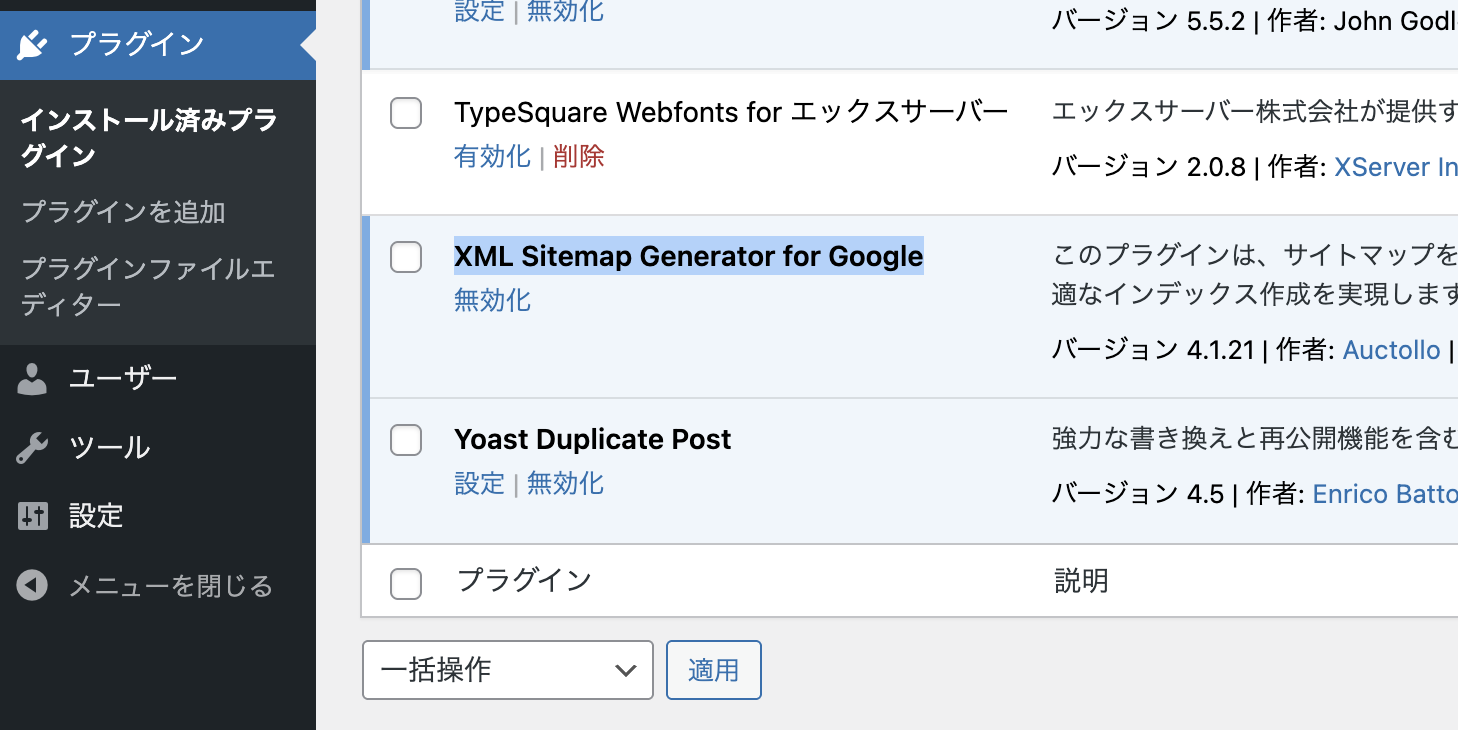Open Tools via the wrench icon

32,448
